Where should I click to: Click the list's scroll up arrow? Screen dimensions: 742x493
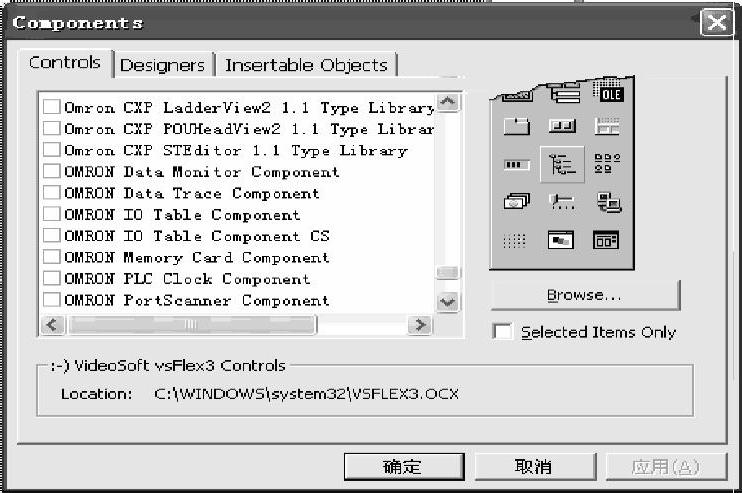[x=448, y=102]
